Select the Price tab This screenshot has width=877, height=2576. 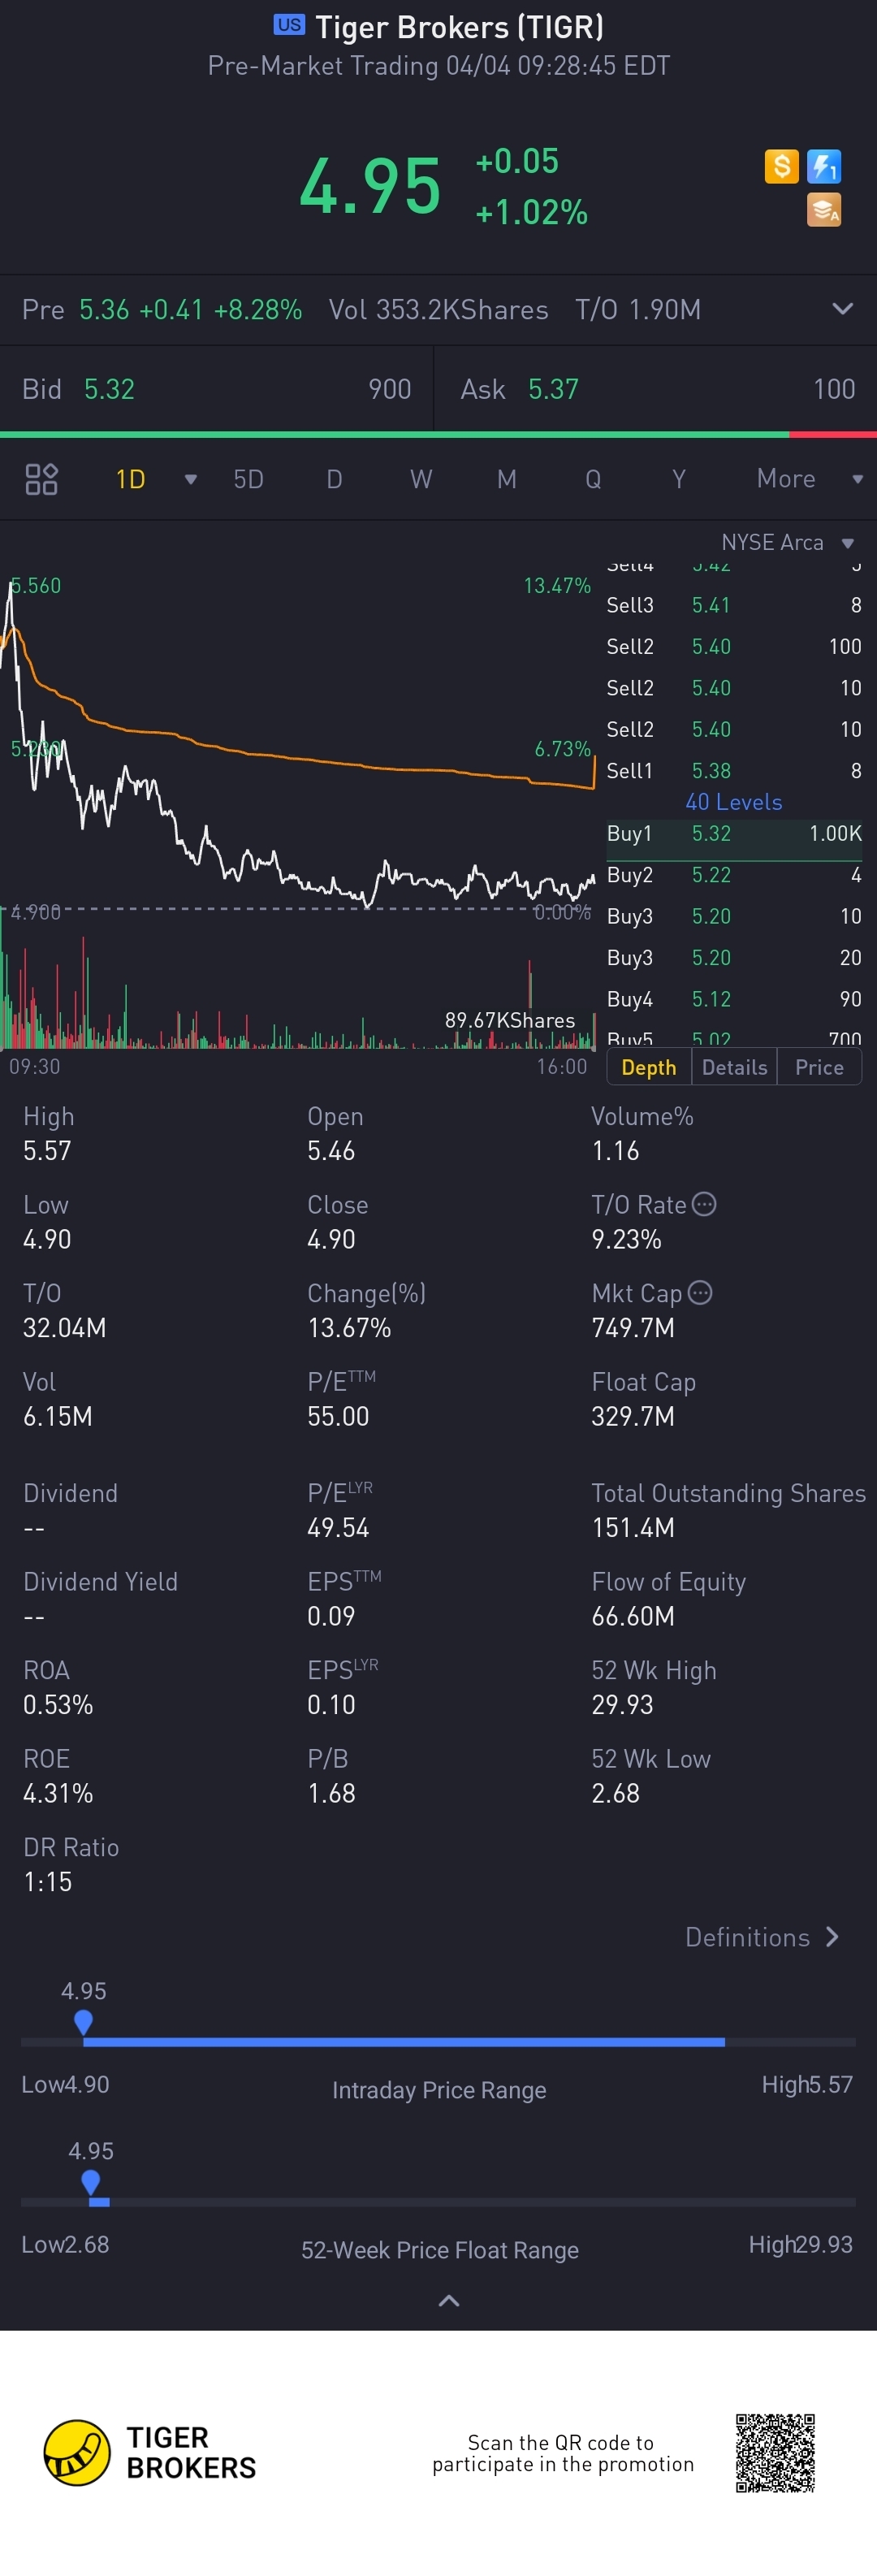coord(819,1067)
